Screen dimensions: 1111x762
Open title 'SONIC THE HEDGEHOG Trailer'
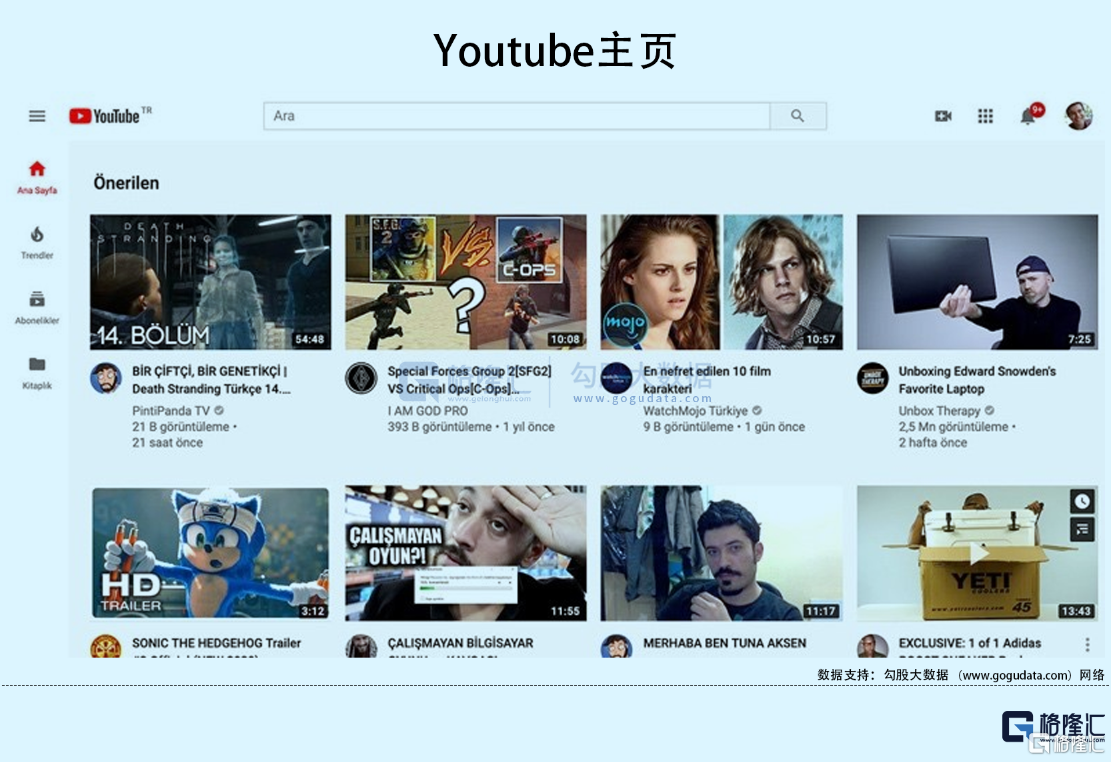[216, 643]
